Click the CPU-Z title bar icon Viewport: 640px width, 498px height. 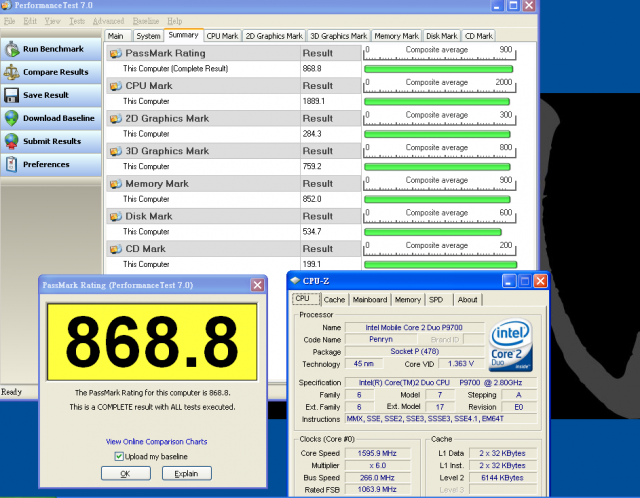pos(295,281)
